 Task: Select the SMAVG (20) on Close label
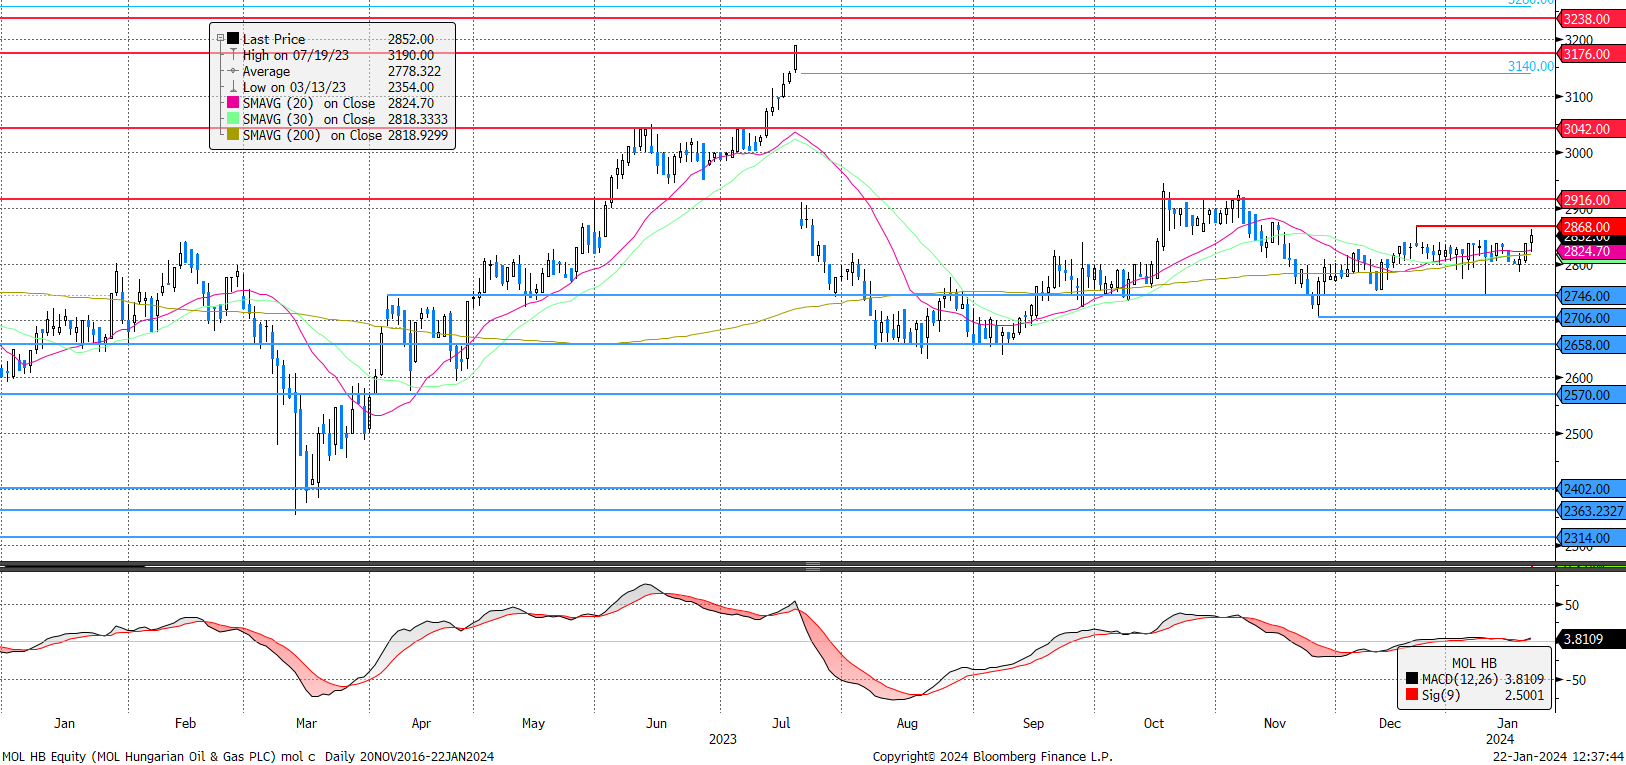(309, 103)
